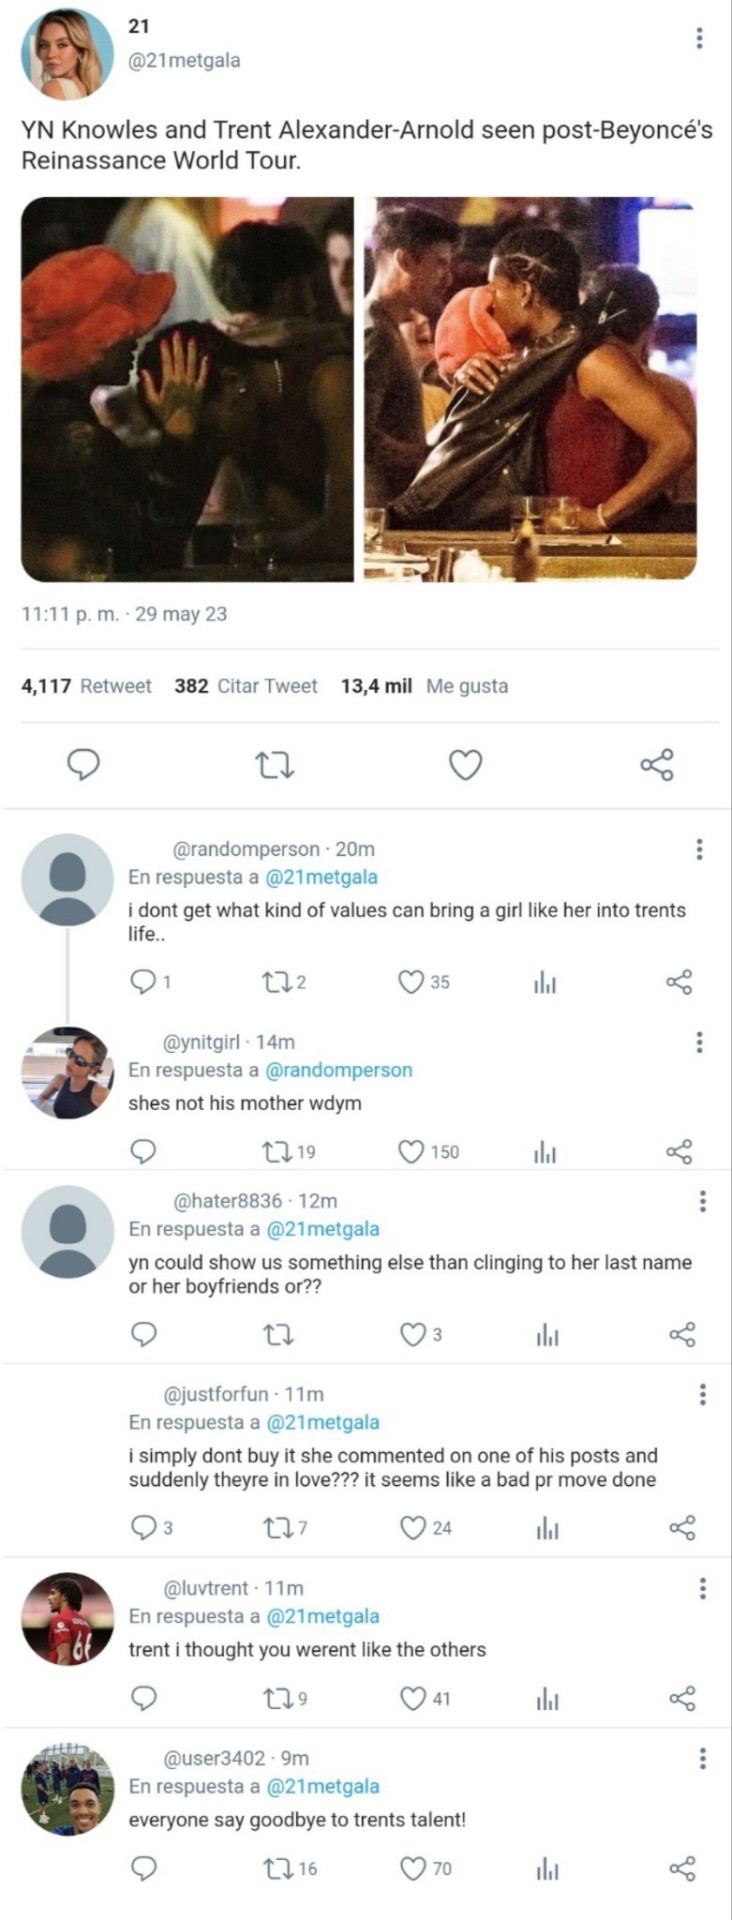Share the main @21metgala tweet
This screenshot has width=732, height=1920.
click(657, 765)
